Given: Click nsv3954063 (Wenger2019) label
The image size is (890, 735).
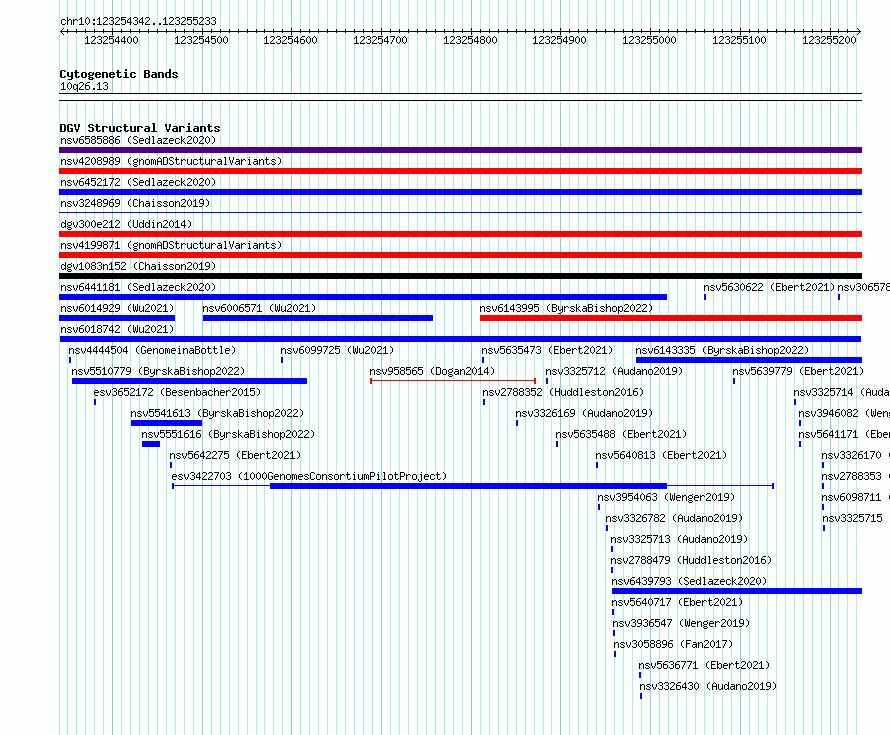Looking at the screenshot, I should (666, 497).
